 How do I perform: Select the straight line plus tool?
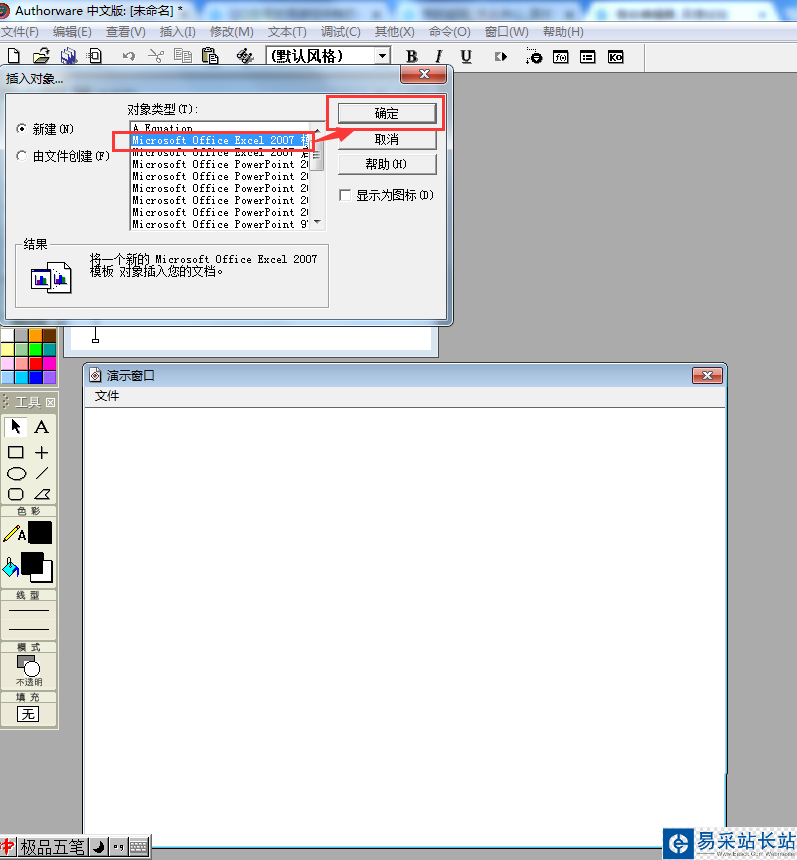(42, 452)
